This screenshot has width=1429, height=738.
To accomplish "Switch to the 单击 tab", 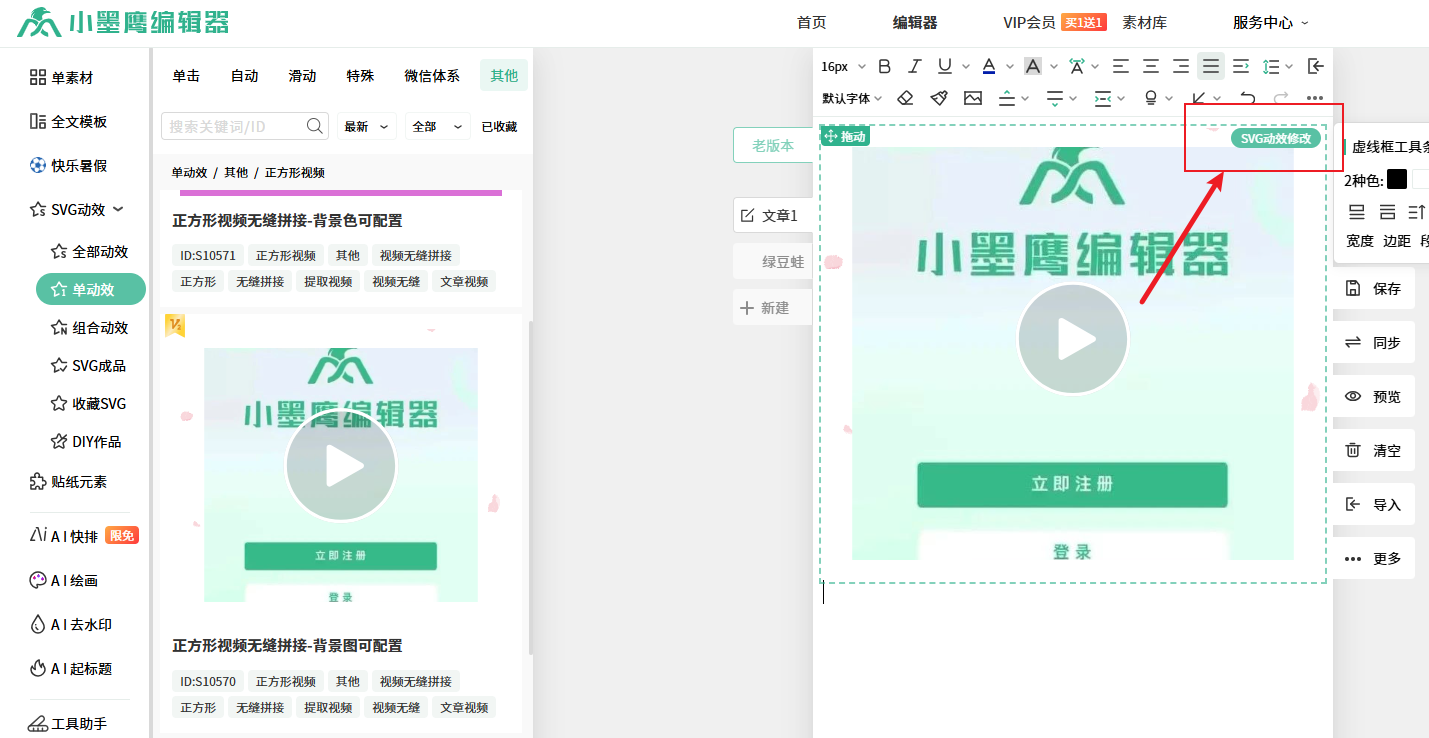I will [x=186, y=76].
